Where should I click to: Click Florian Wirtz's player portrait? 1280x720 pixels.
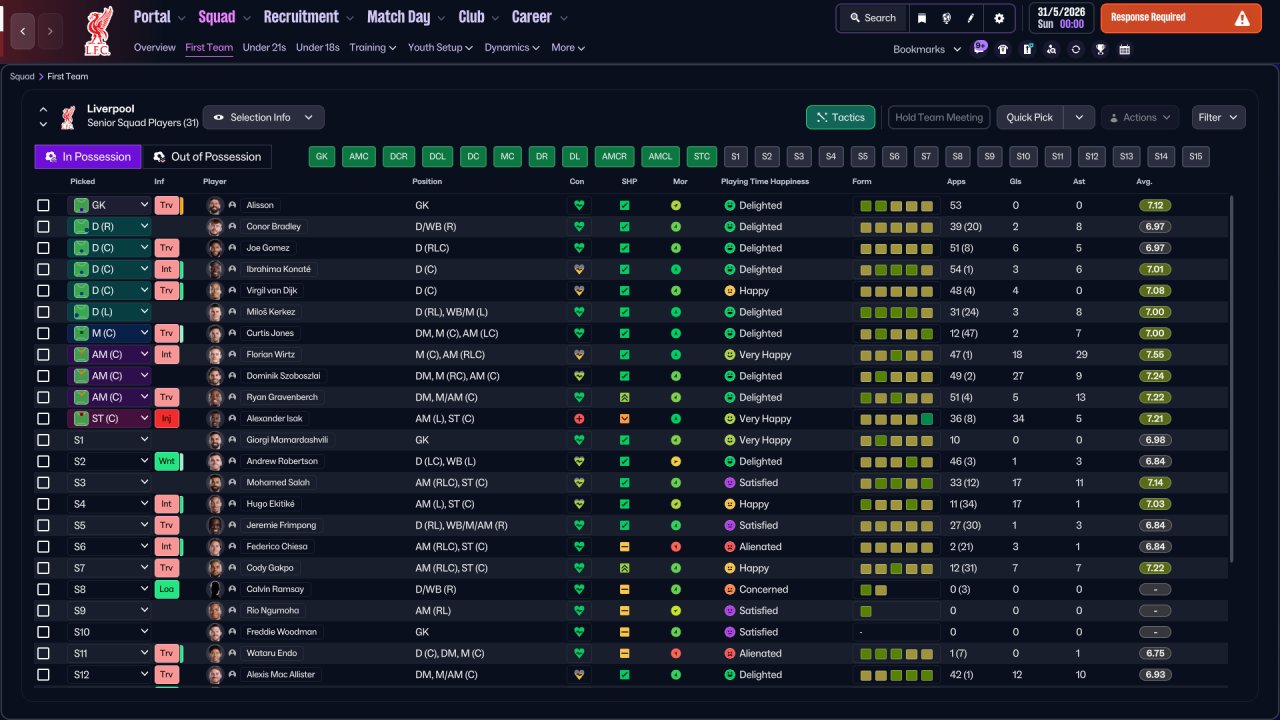[214, 354]
